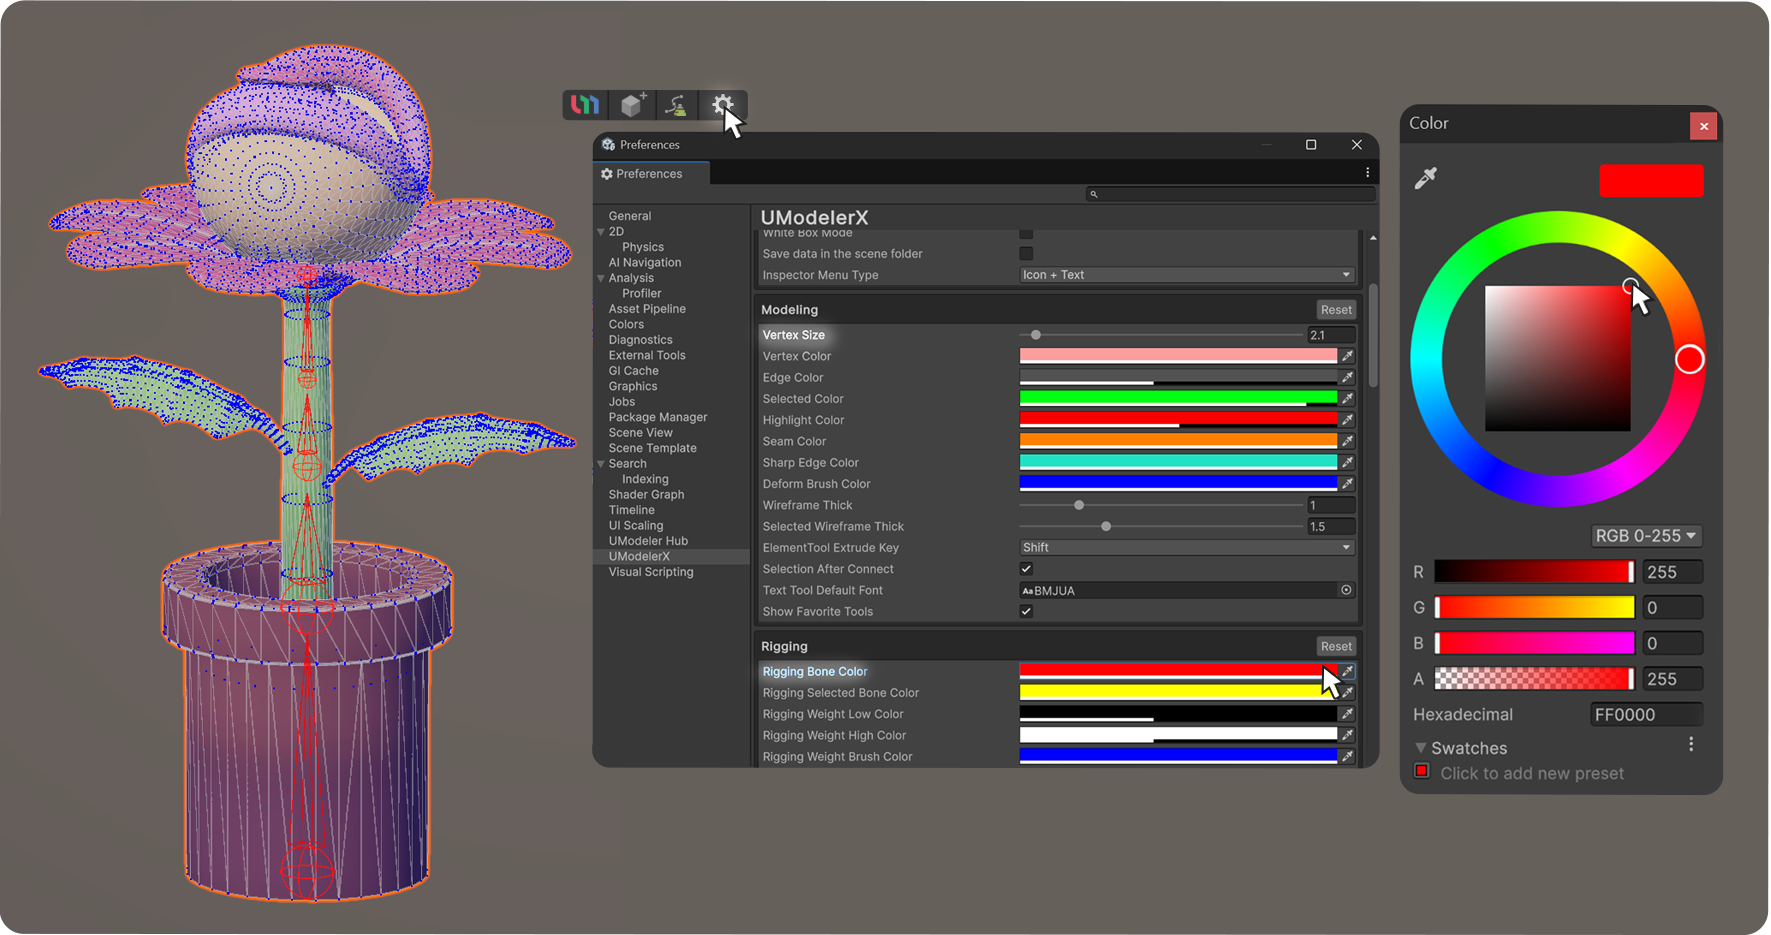Pick Vertex Color with its eyedropper
The image size is (1771, 935).
point(1348,356)
